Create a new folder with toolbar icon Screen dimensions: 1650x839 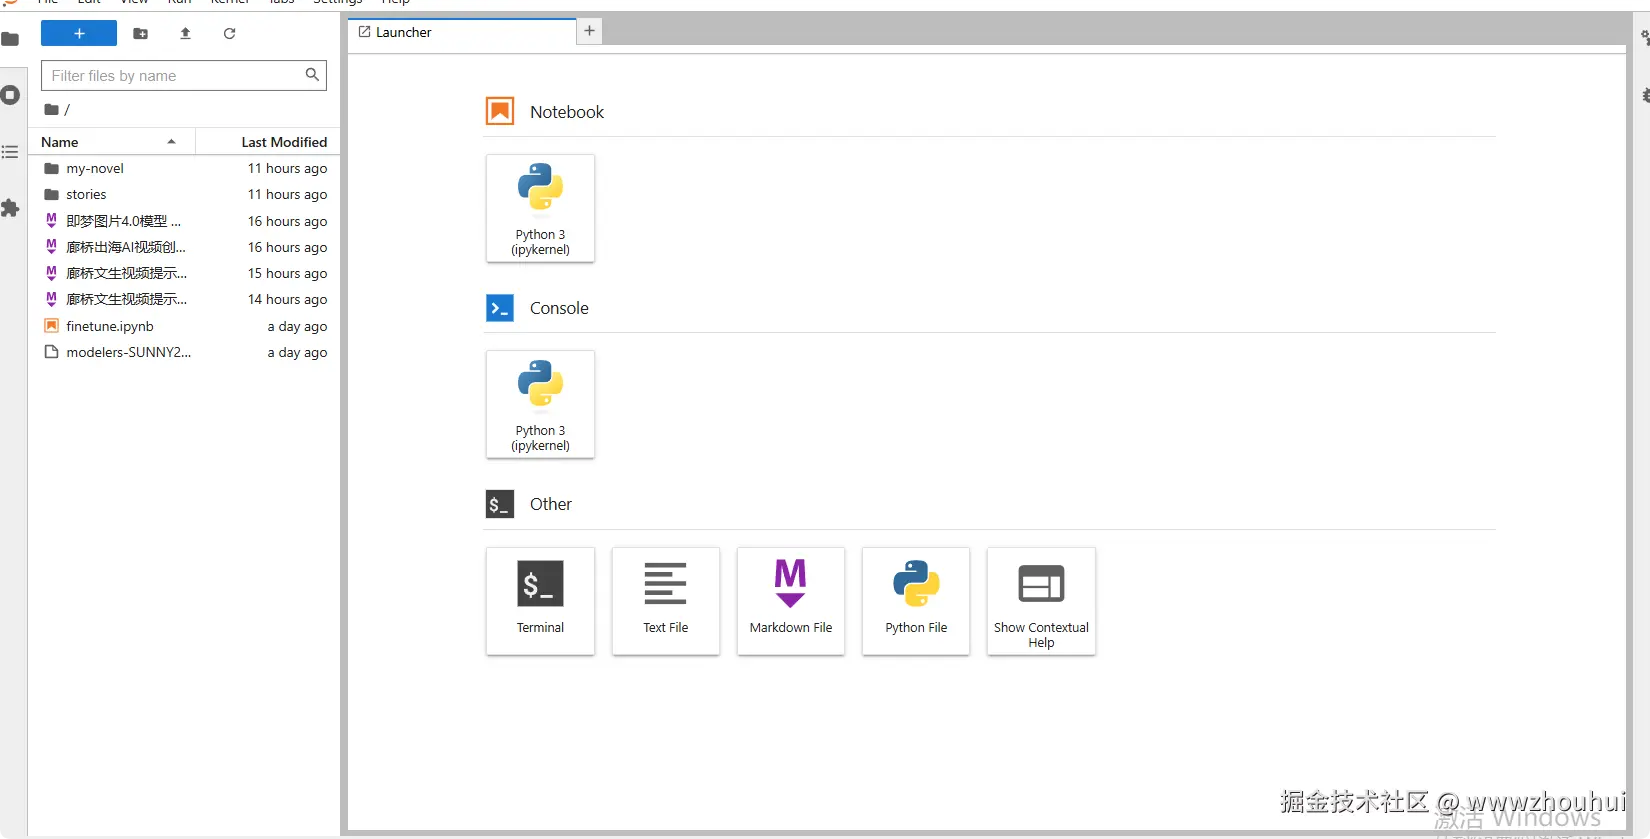coord(141,33)
